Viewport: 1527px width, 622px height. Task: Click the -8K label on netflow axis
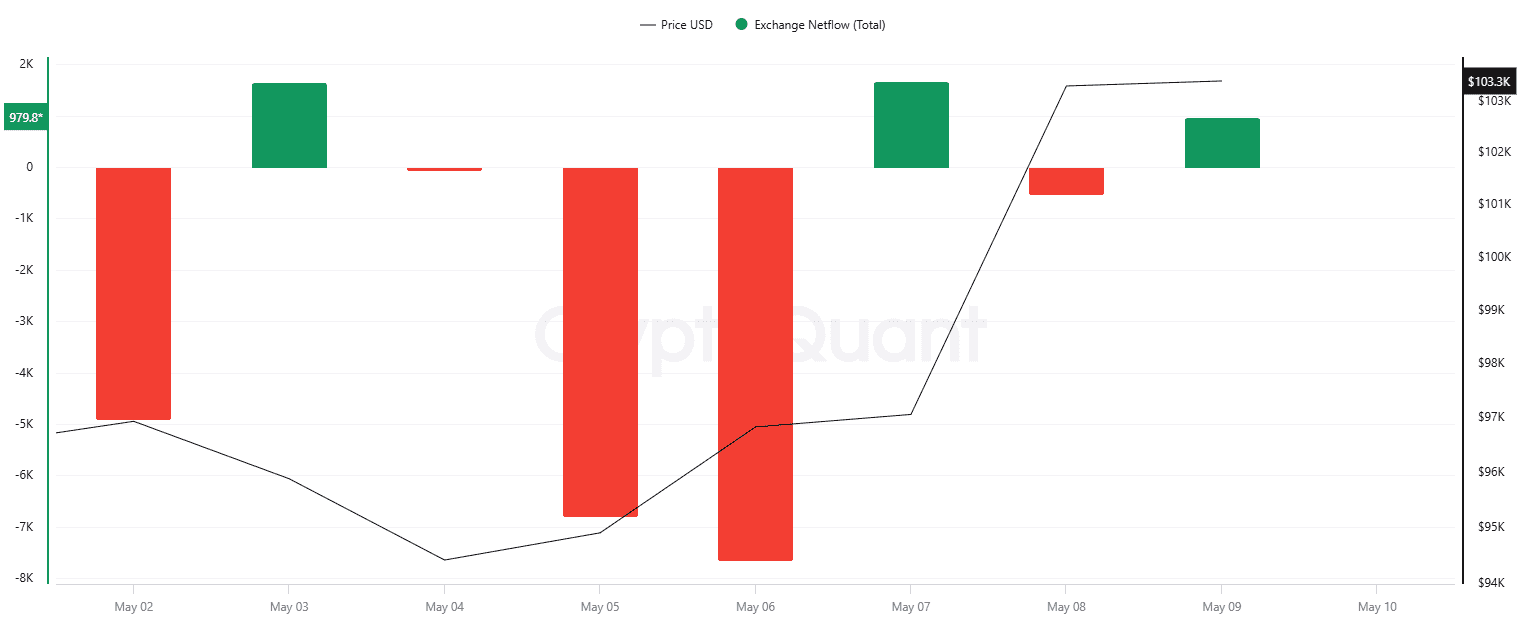23,578
